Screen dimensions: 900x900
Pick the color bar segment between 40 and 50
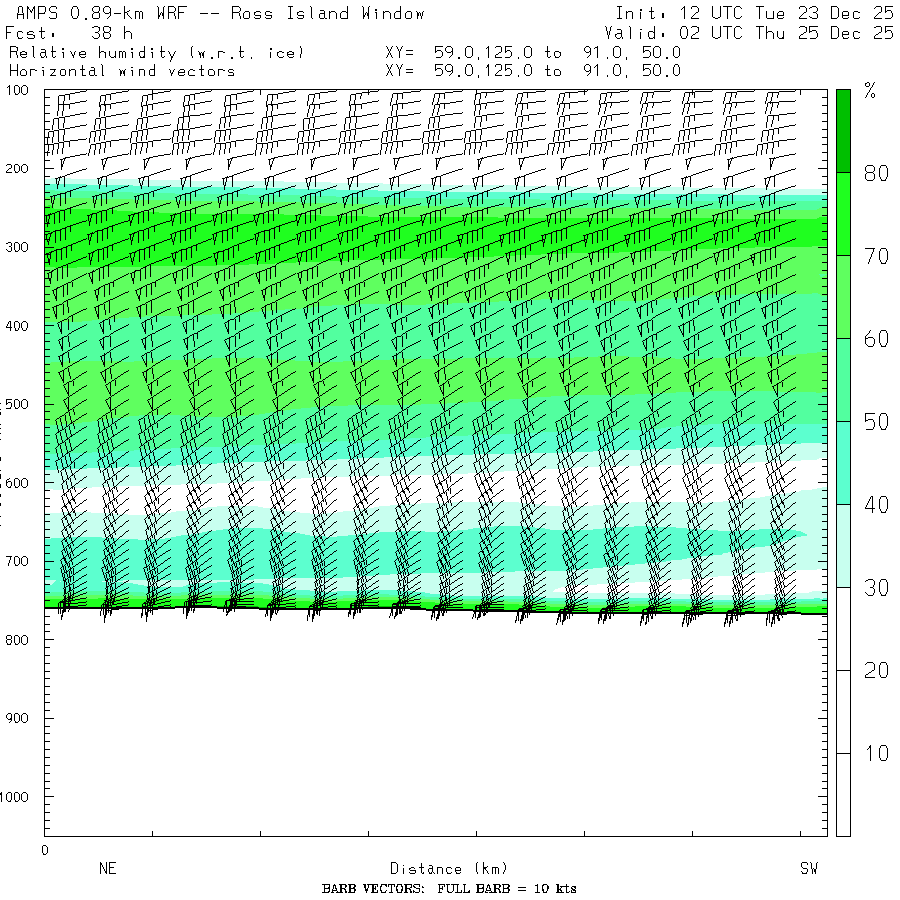tap(843, 463)
